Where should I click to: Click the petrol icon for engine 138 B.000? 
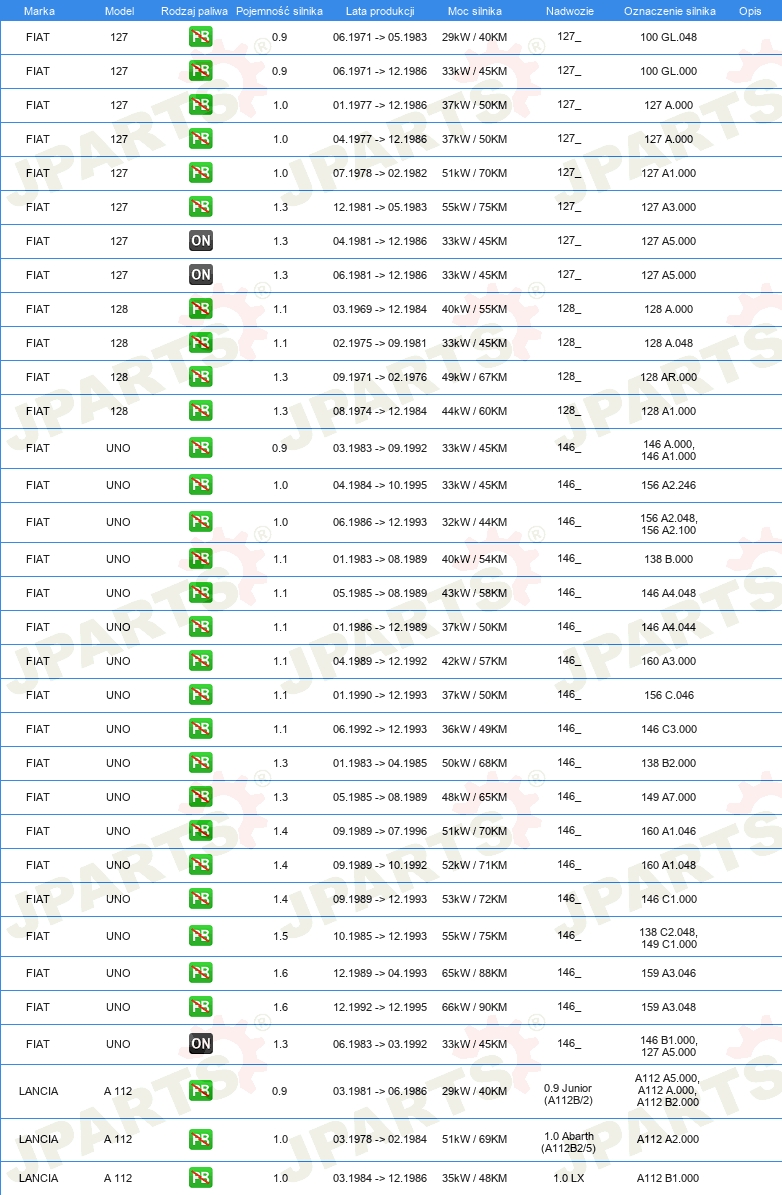pos(200,559)
